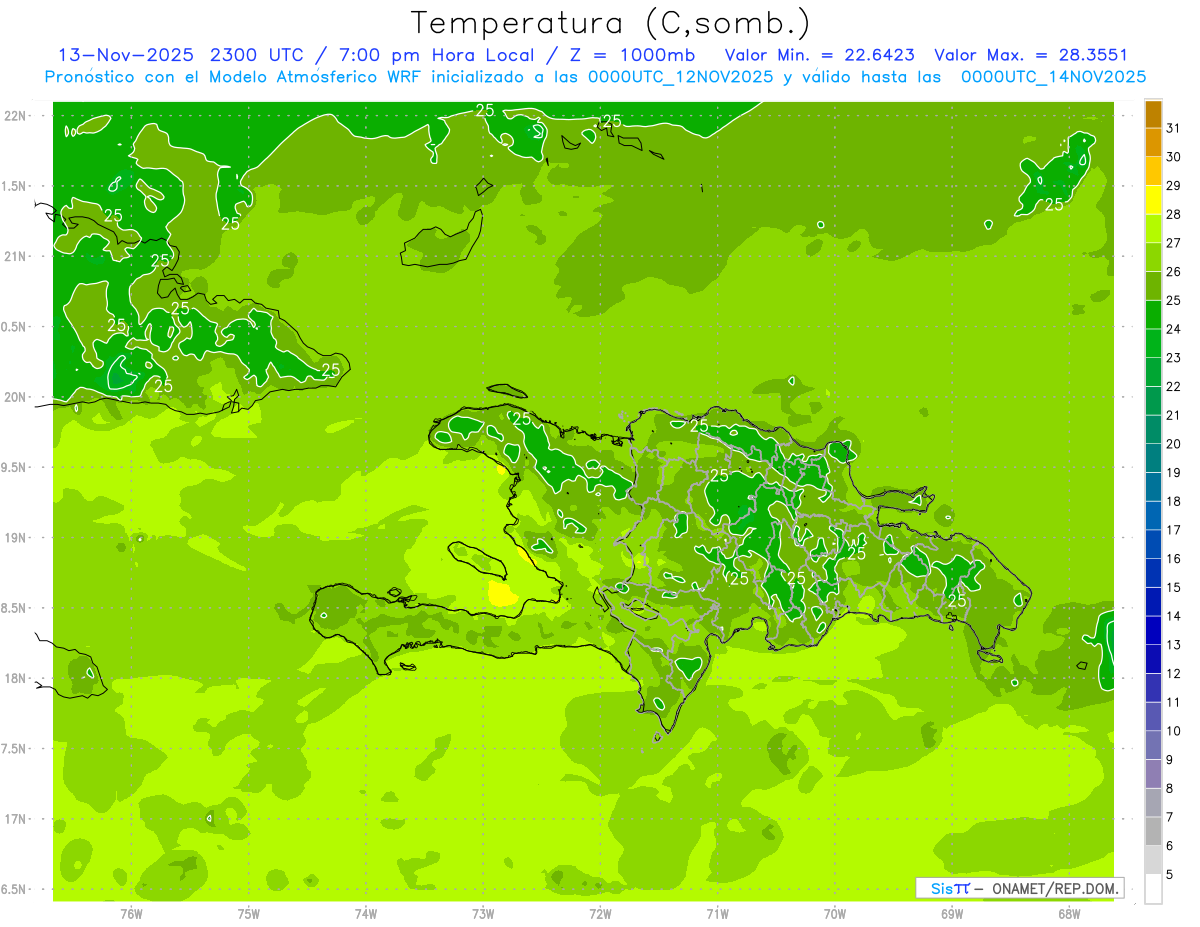Click the 72W longitude axis label
The image size is (1200, 927).
tap(600, 913)
